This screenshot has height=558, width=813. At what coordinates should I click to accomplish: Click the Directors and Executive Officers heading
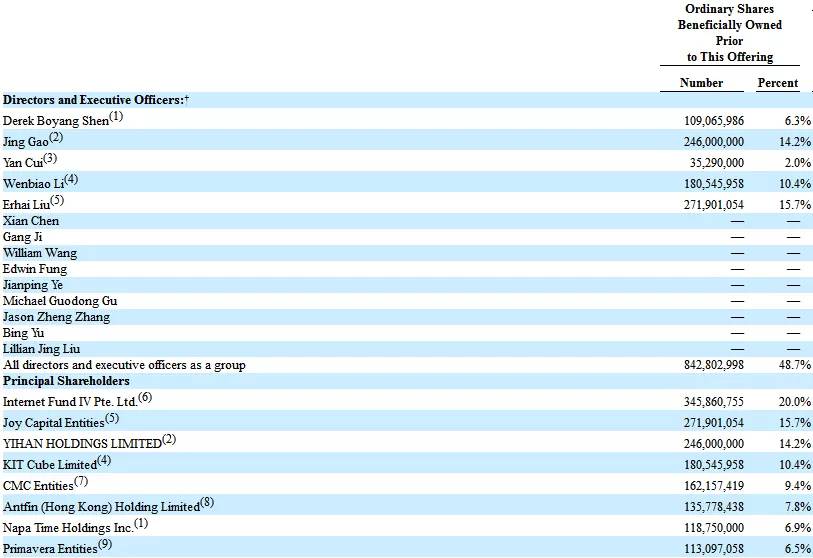[x=96, y=100]
